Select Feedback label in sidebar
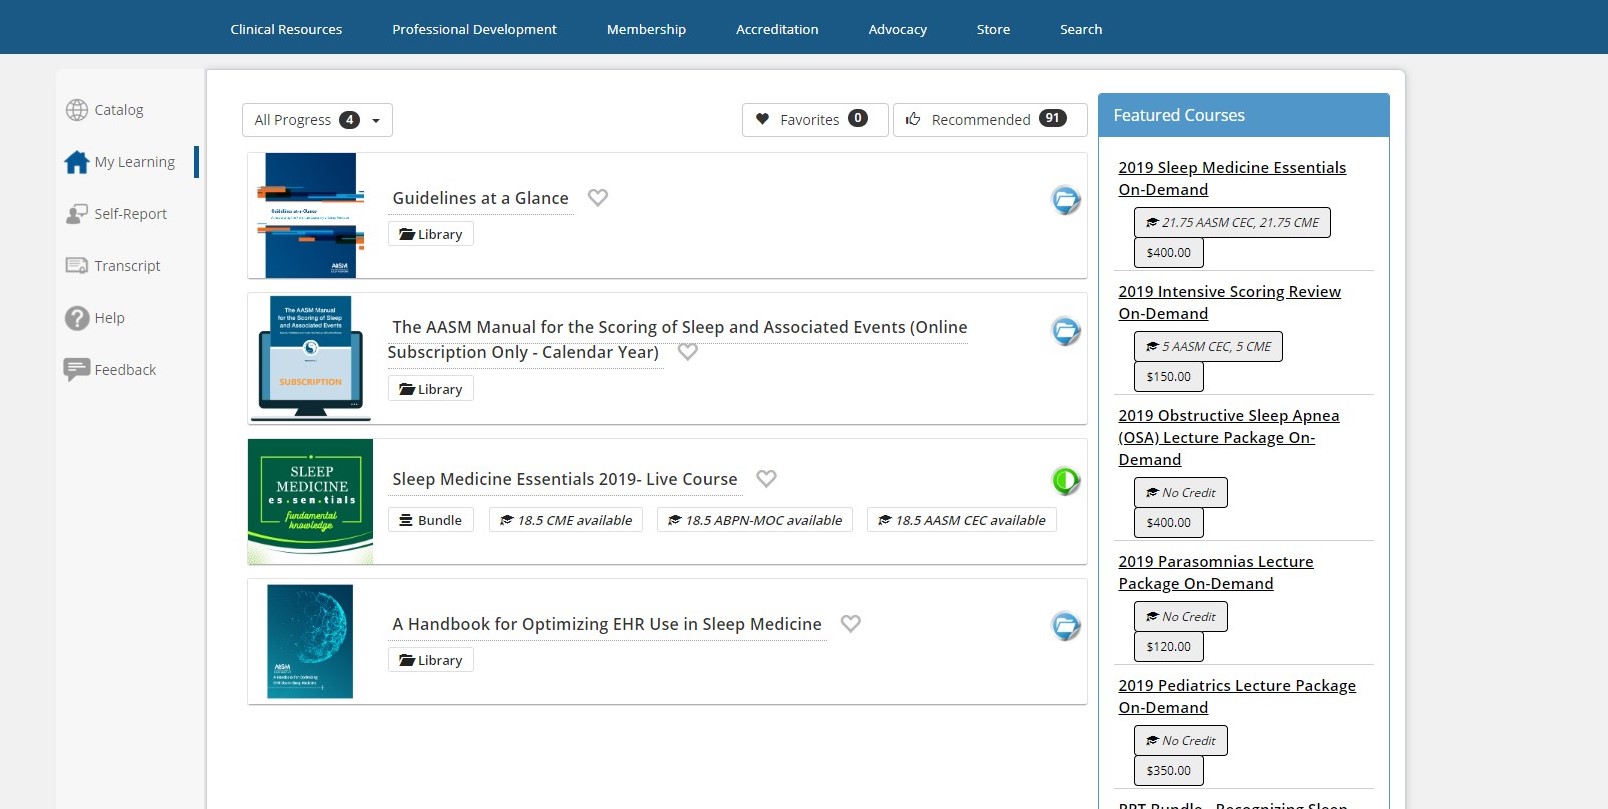 (125, 370)
